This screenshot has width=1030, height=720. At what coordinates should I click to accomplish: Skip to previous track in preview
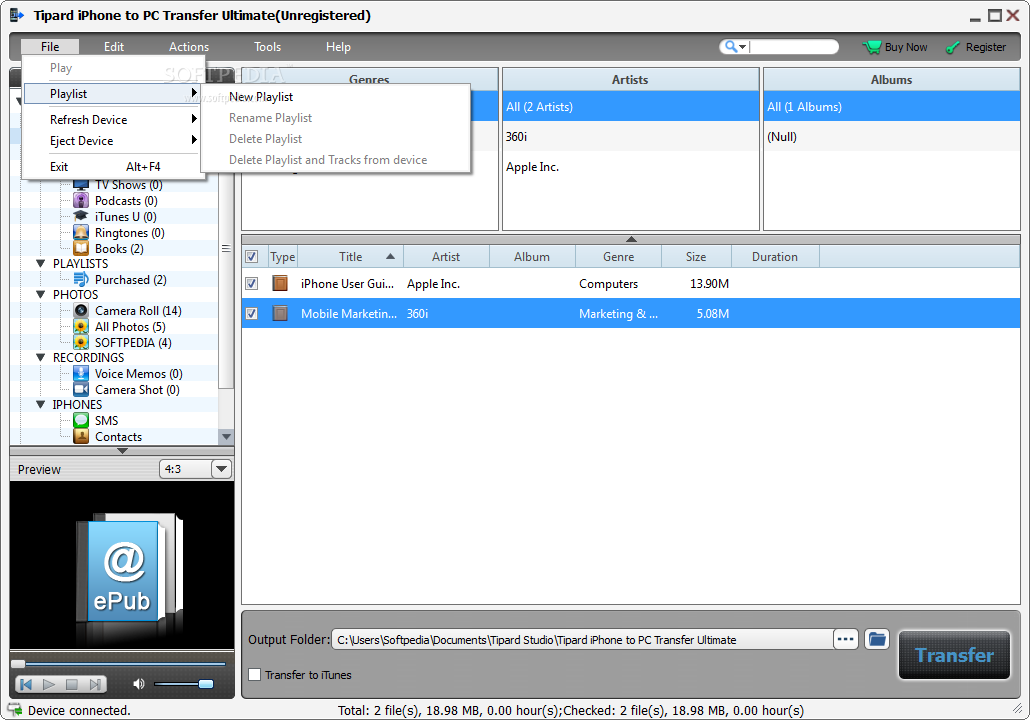point(26,685)
